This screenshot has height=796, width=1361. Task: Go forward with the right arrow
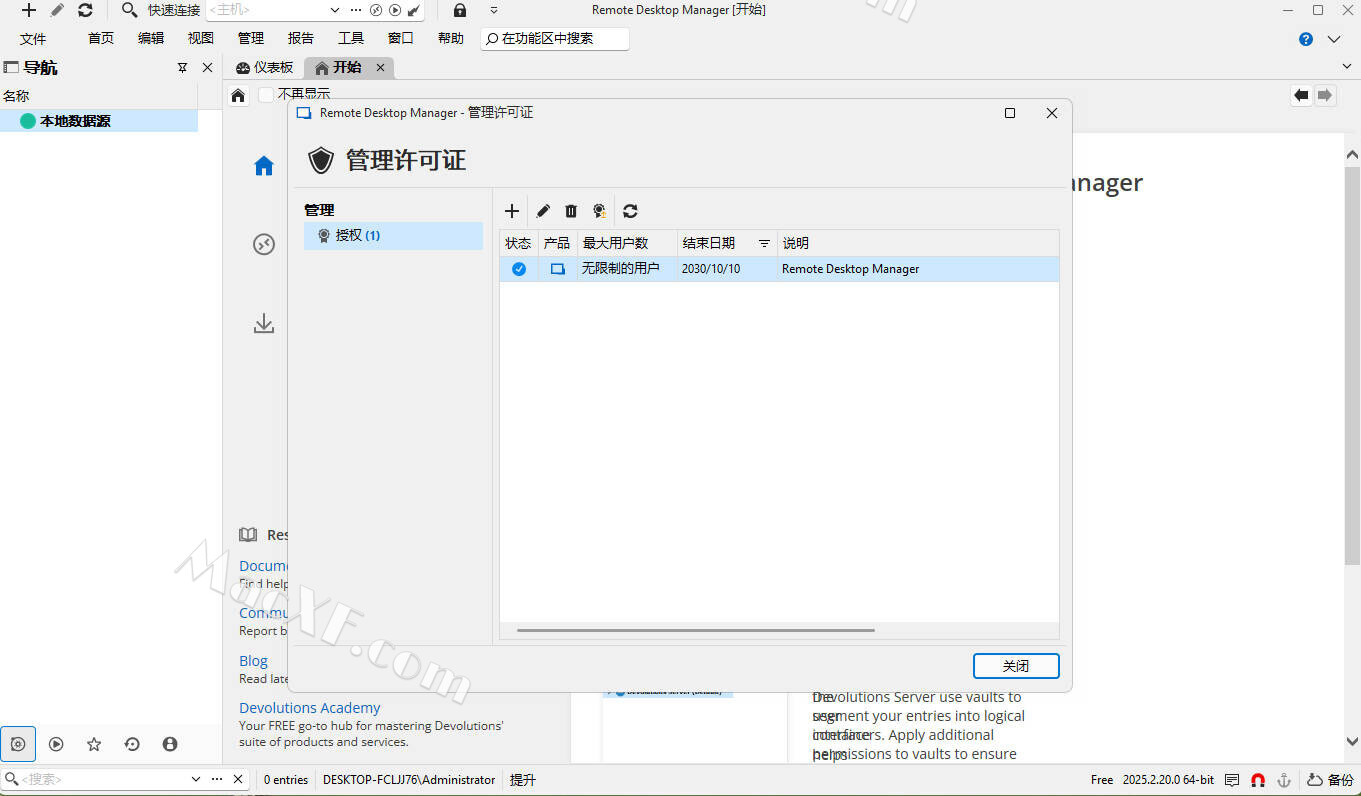1325,95
